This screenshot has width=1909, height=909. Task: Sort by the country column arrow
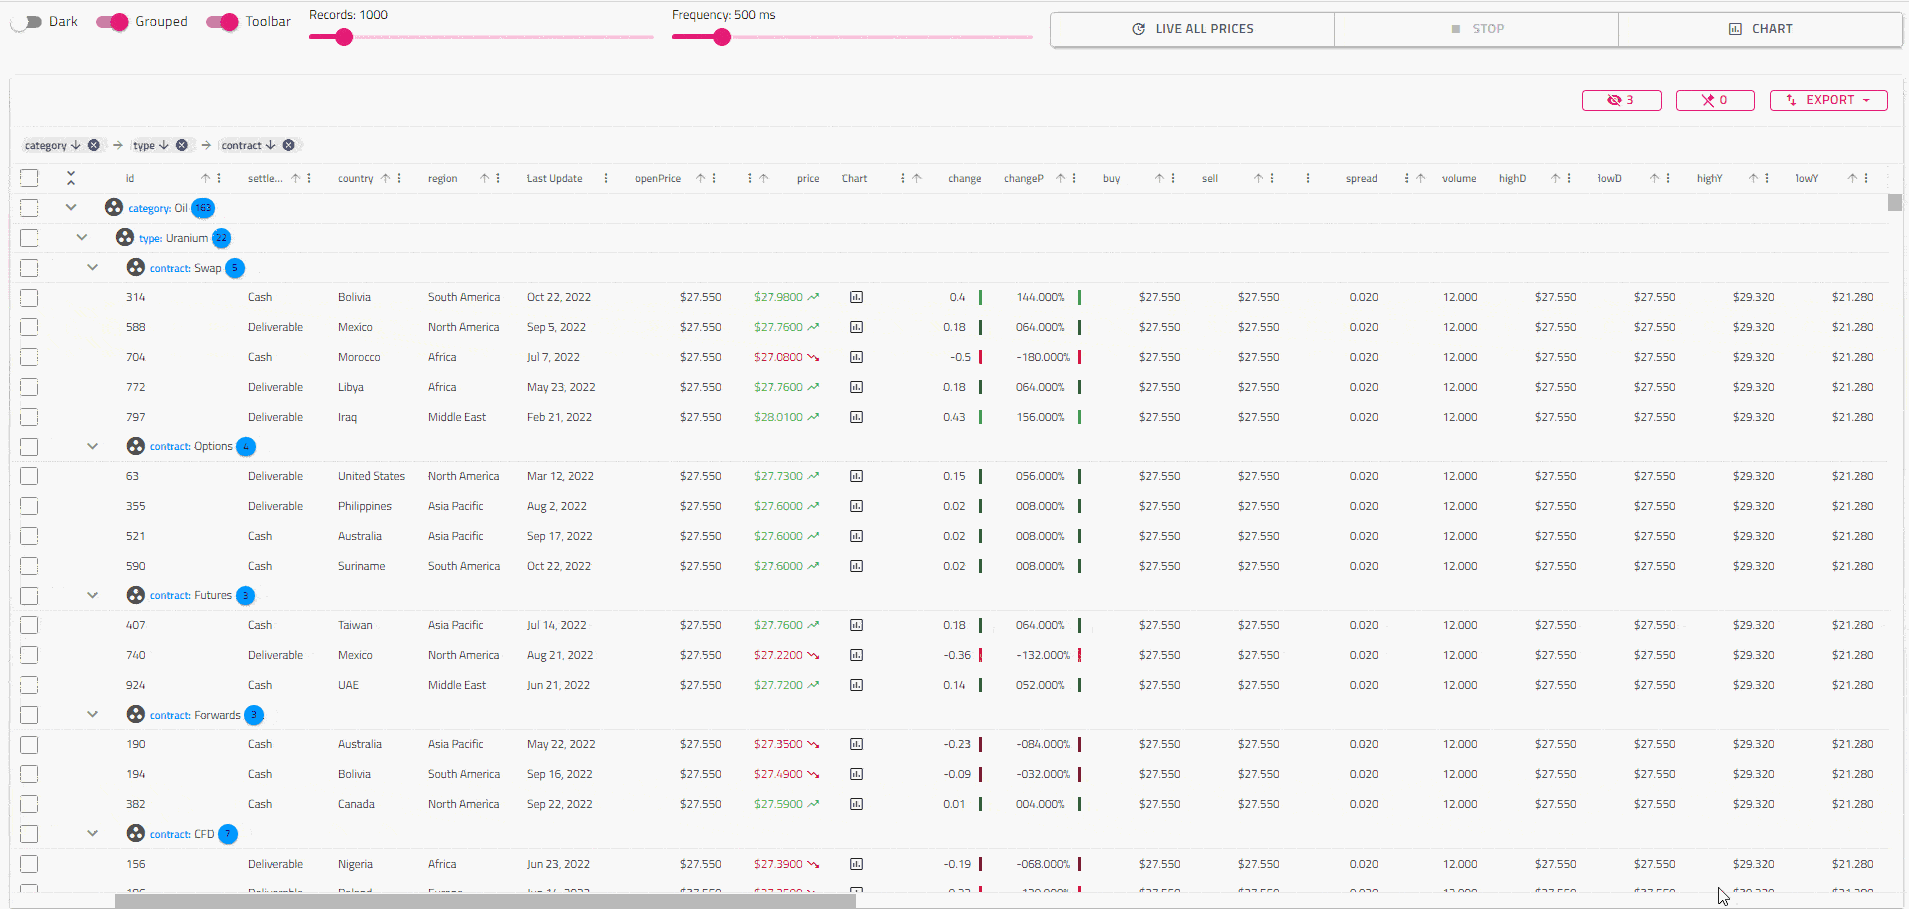tap(386, 178)
